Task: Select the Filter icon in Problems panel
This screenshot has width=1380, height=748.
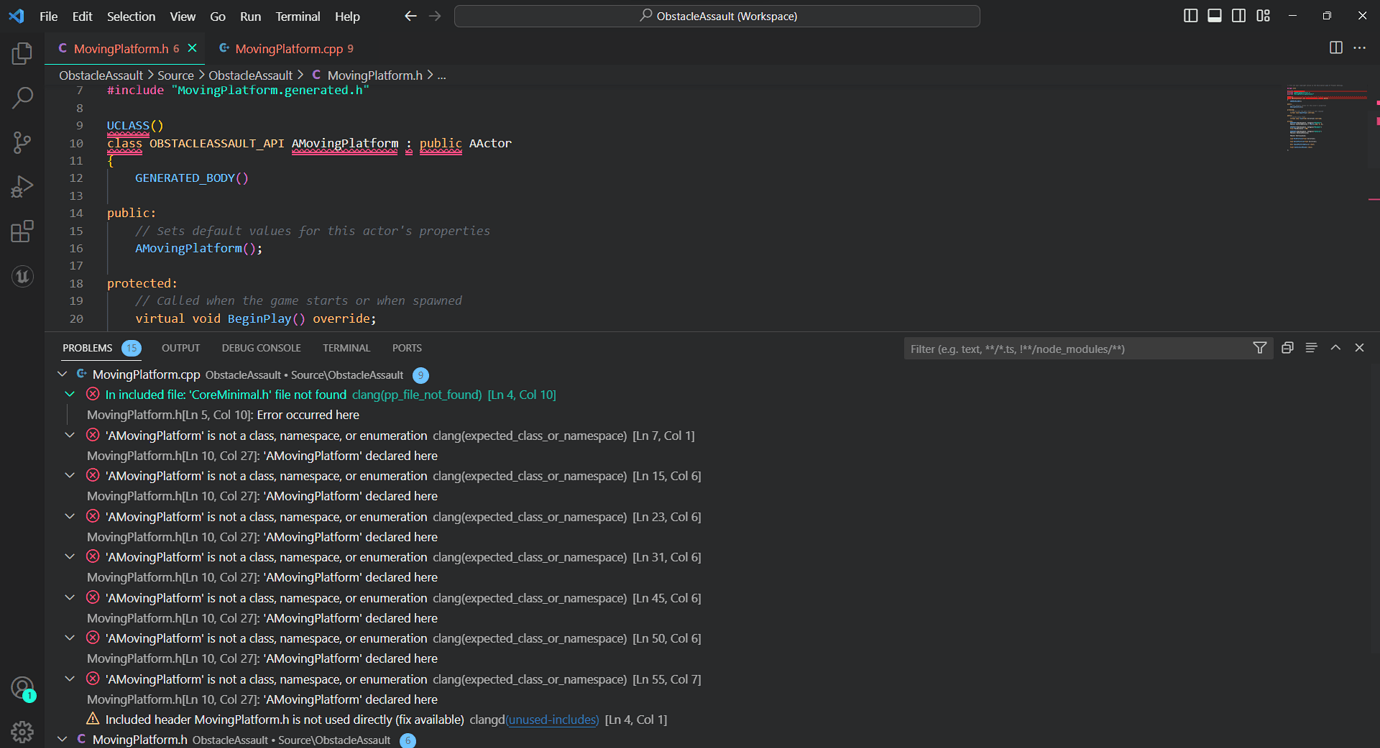Action: [1260, 347]
